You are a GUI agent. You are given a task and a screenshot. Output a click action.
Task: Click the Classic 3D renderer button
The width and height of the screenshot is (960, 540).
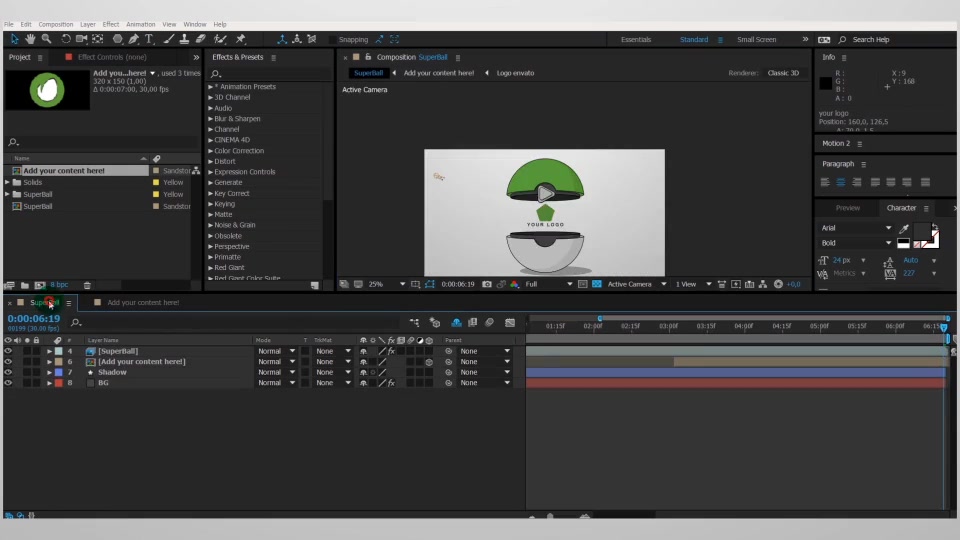(783, 73)
